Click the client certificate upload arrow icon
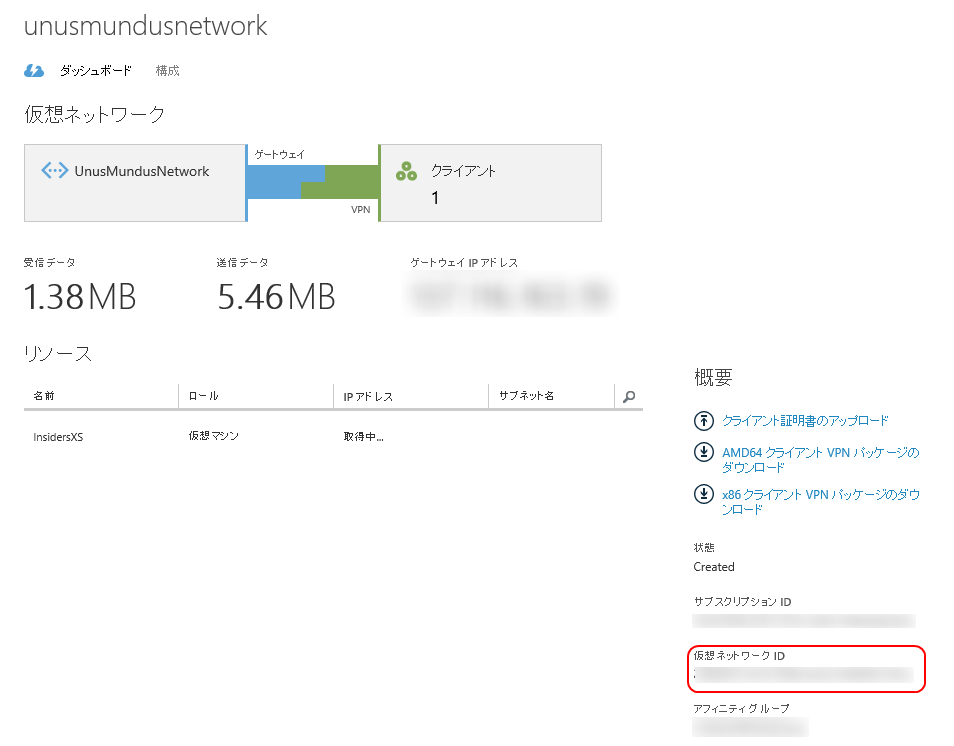 (x=704, y=421)
